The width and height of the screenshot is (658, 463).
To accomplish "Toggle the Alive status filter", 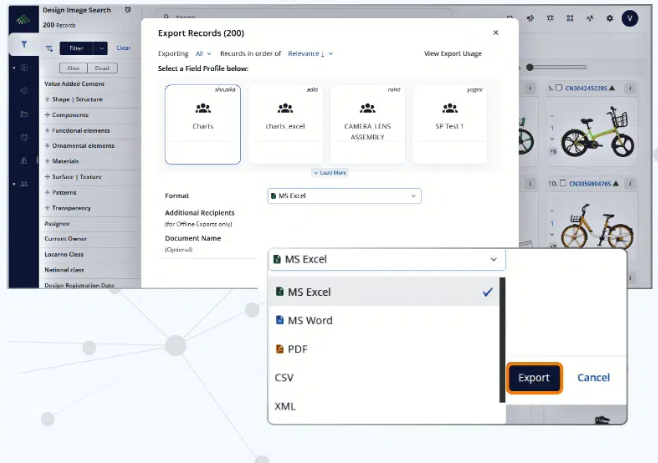I will tap(73, 68).
